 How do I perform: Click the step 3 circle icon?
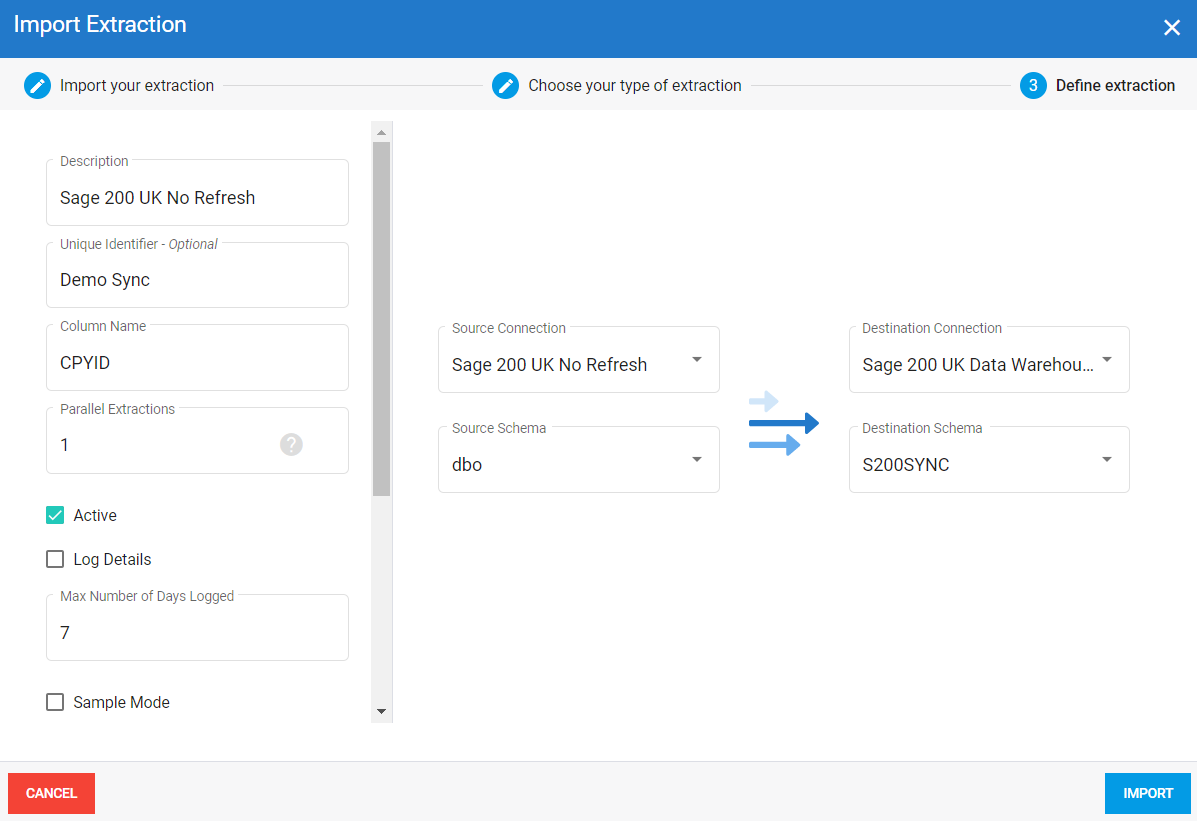pos(1033,85)
